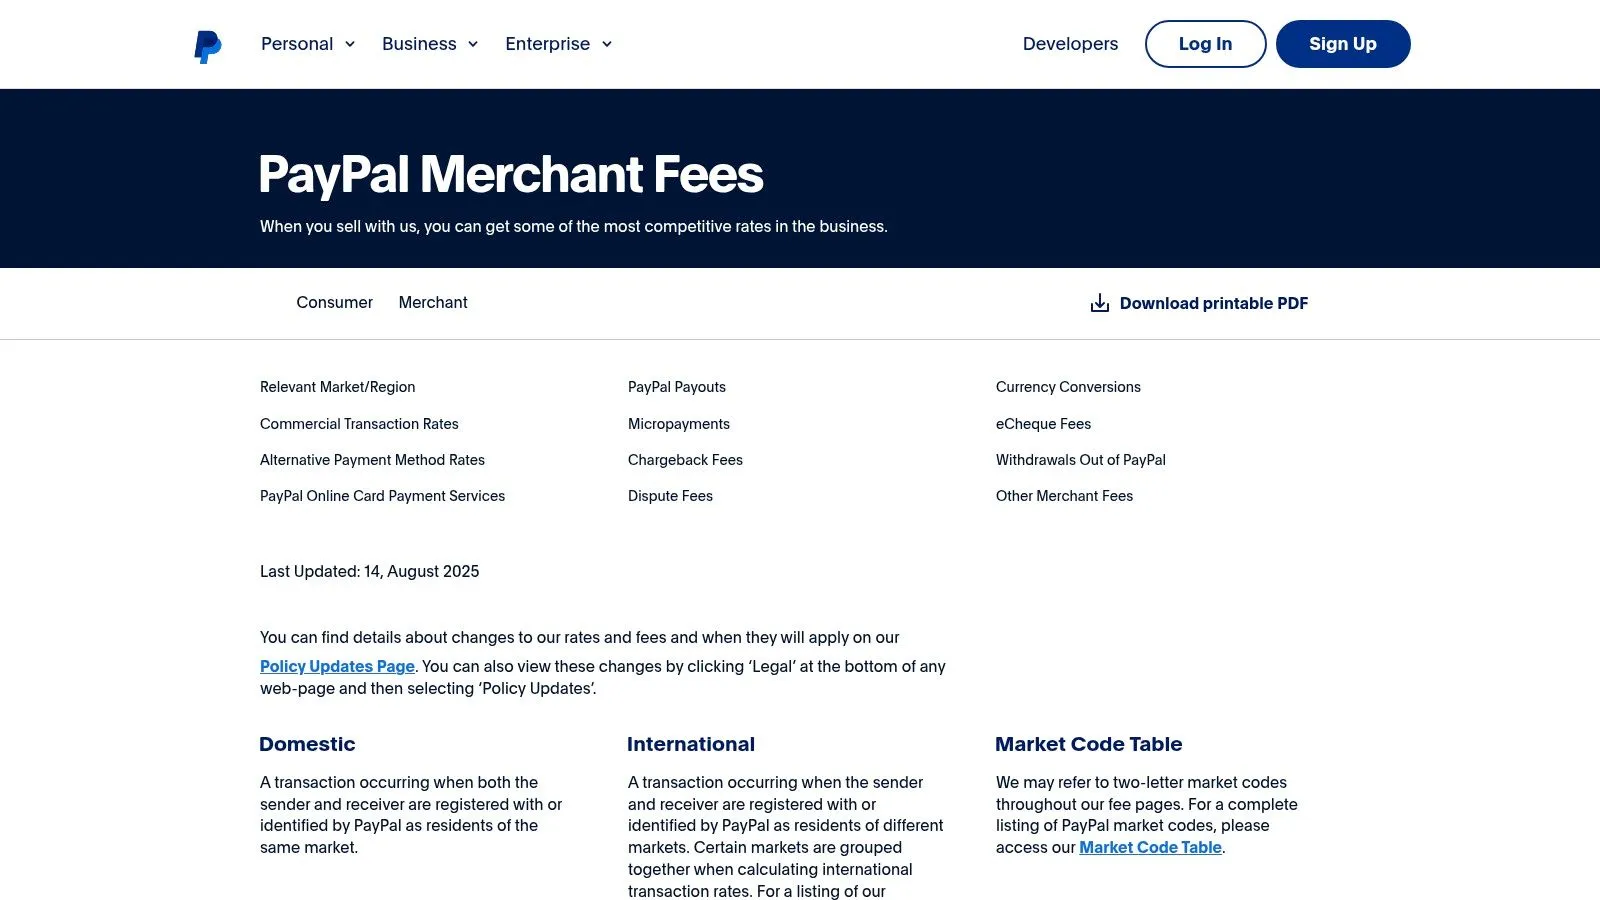
Task: Expand the Enterprise dropdown
Action: pyautogui.click(x=557, y=43)
